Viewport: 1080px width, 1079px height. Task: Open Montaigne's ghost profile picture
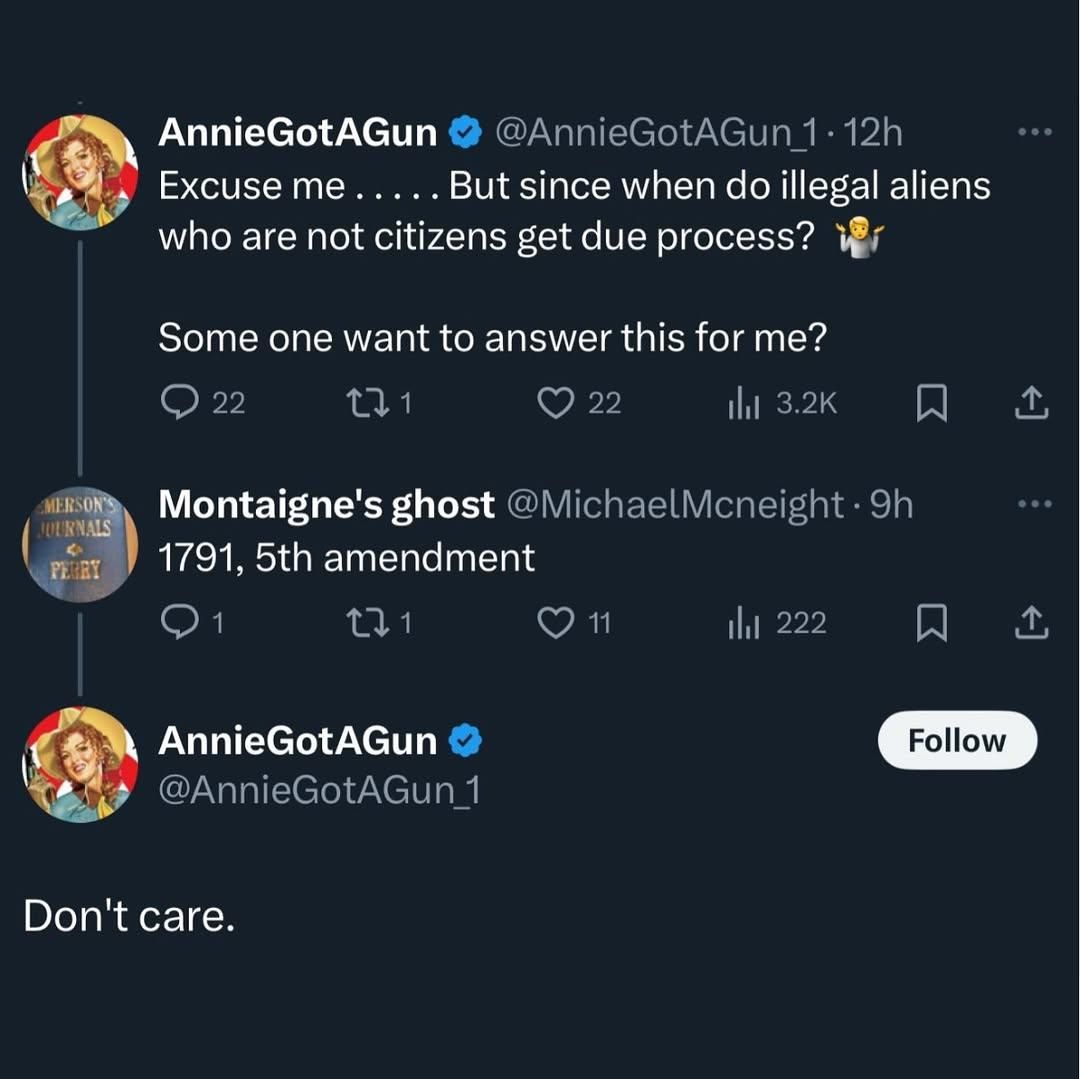click(80, 543)
